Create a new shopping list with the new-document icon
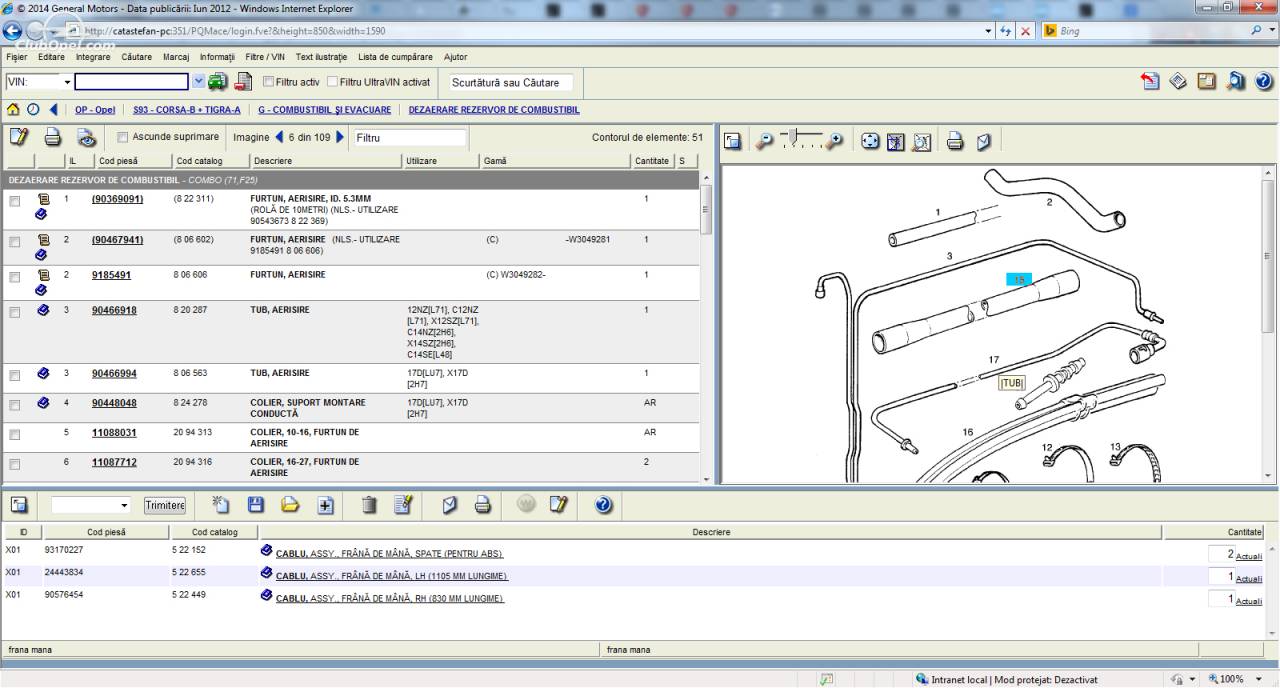 pos(220,505)
